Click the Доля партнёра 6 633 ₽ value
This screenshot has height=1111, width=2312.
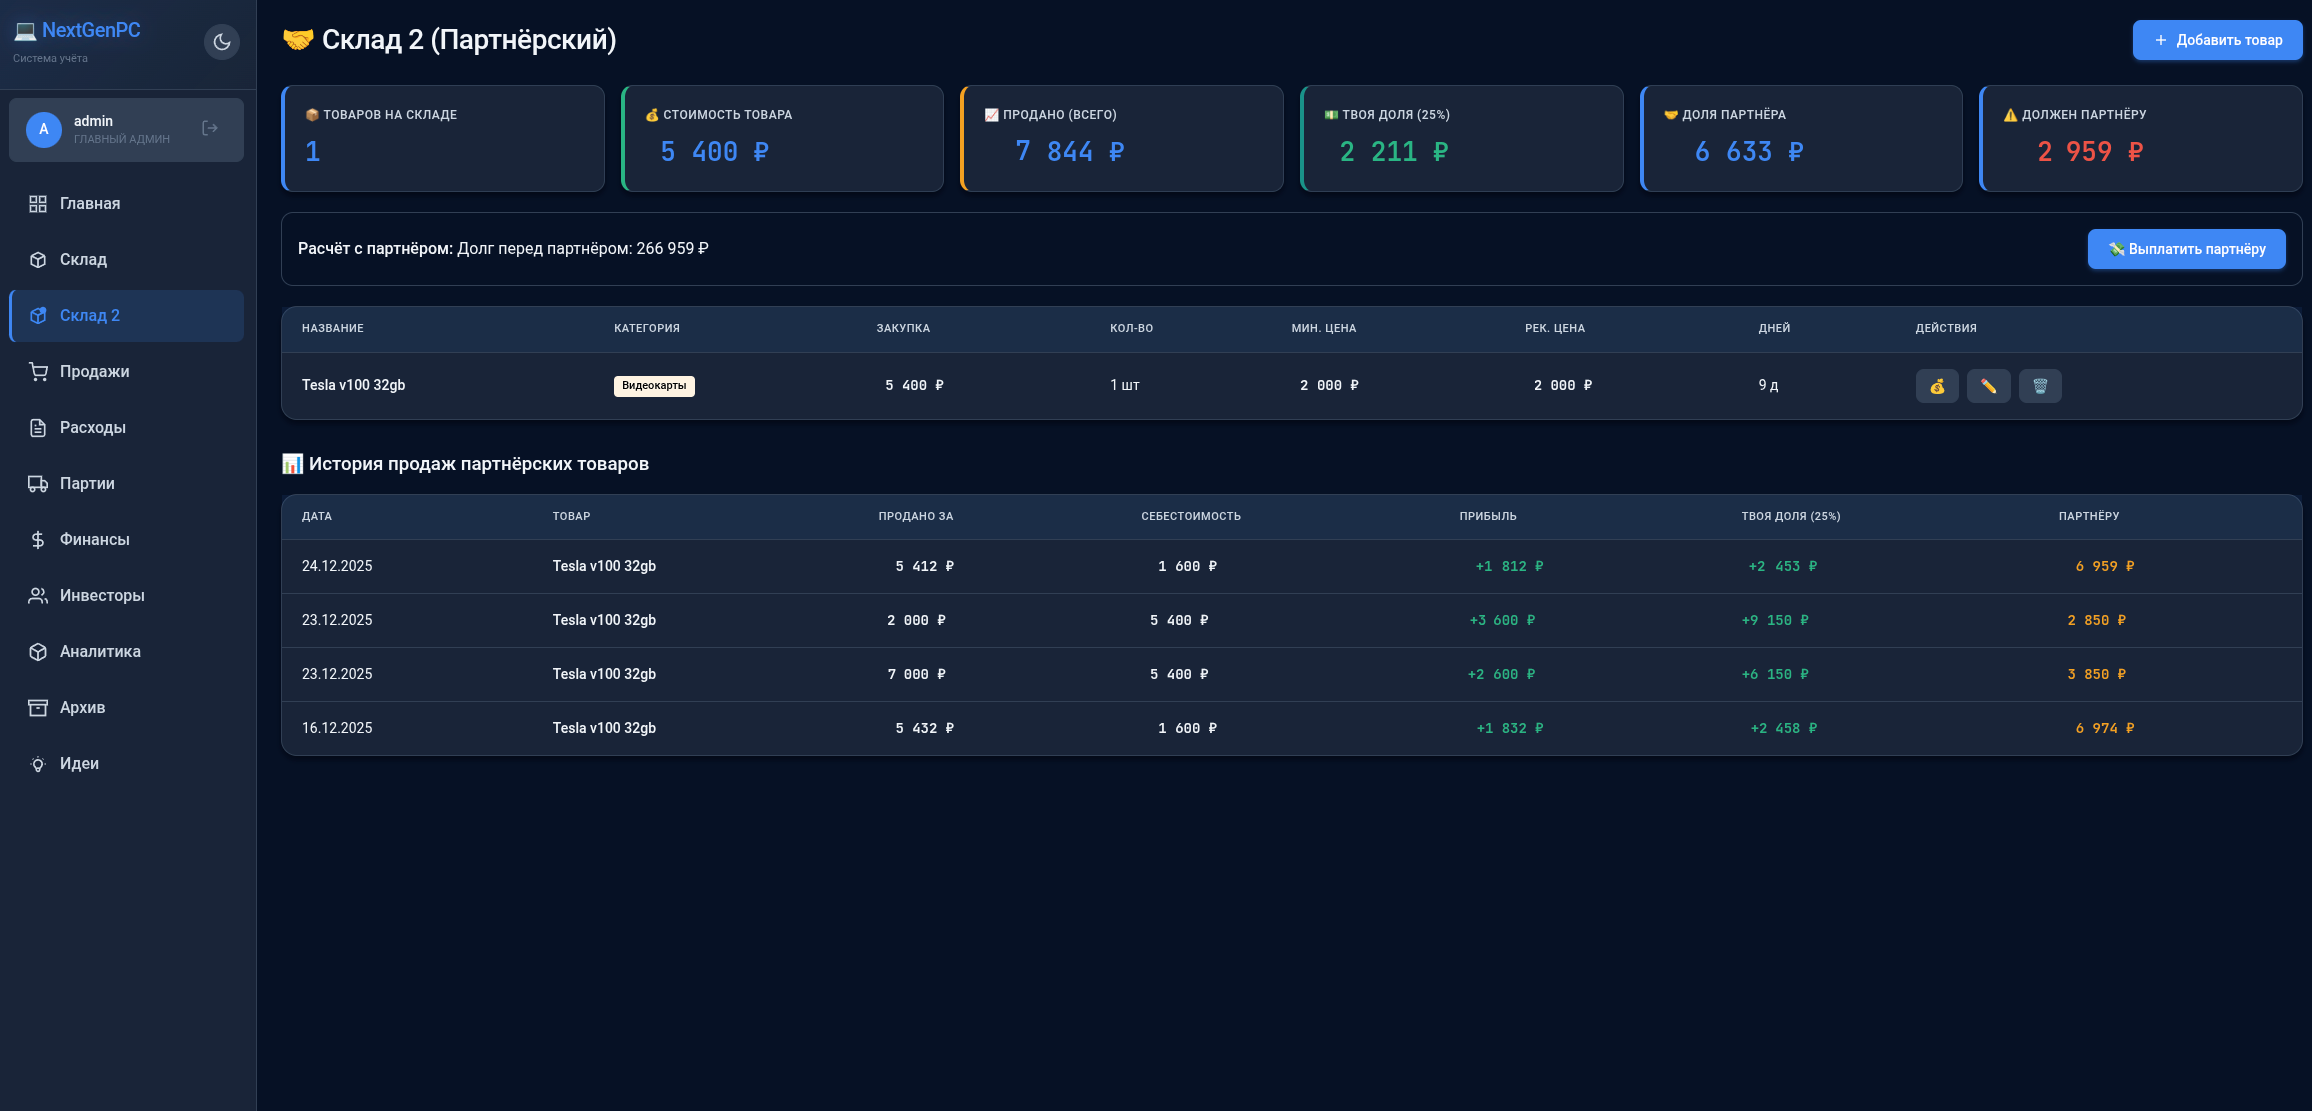pos(1749,152)
